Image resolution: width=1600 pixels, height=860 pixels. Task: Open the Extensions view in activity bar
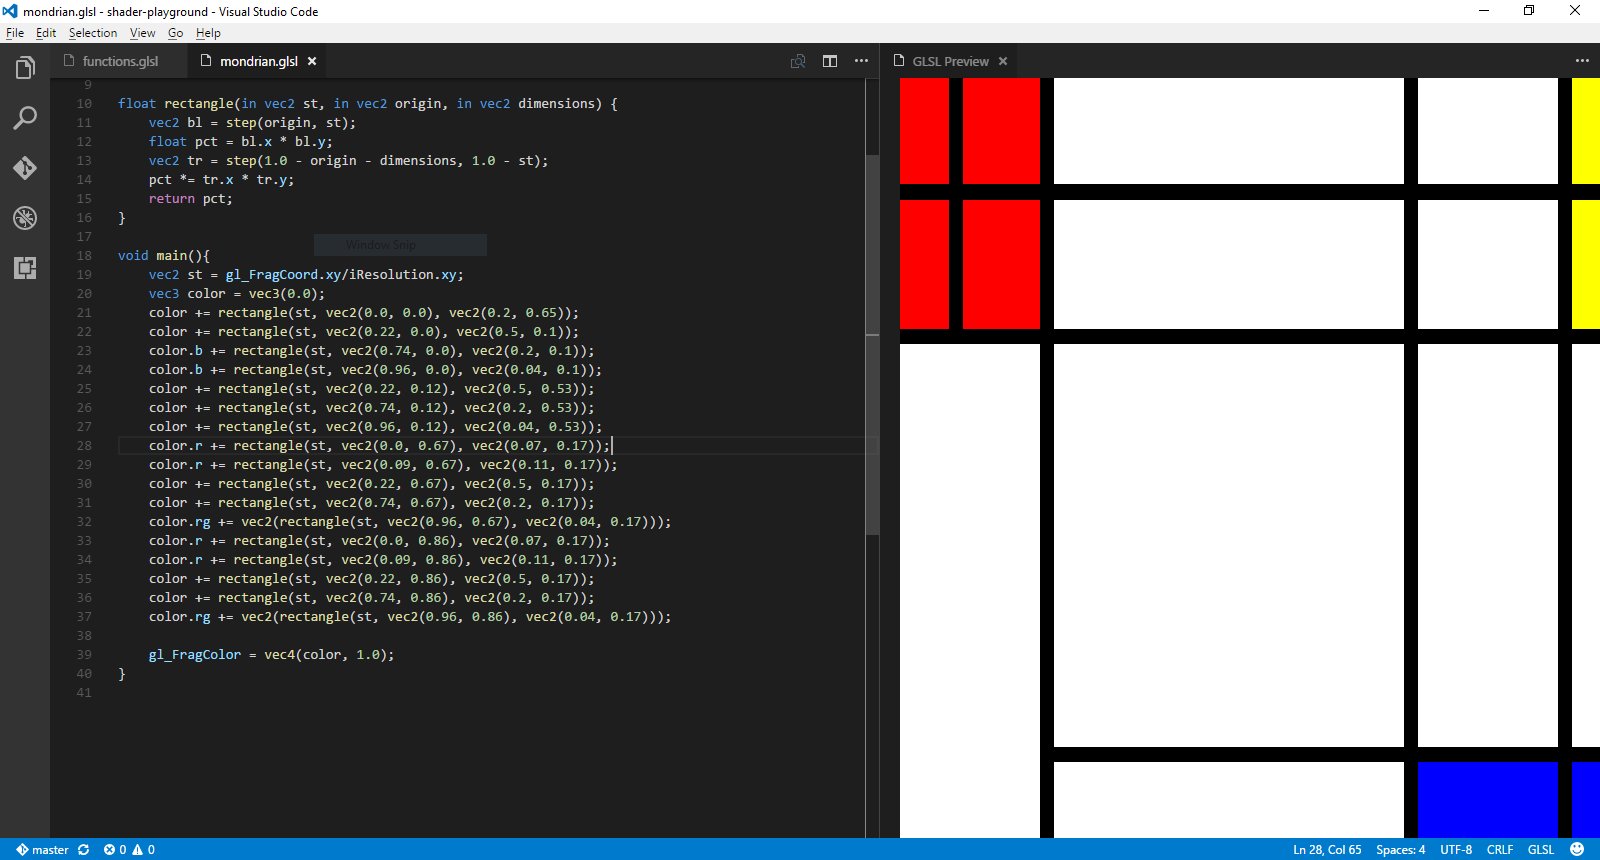coord(25,268)
